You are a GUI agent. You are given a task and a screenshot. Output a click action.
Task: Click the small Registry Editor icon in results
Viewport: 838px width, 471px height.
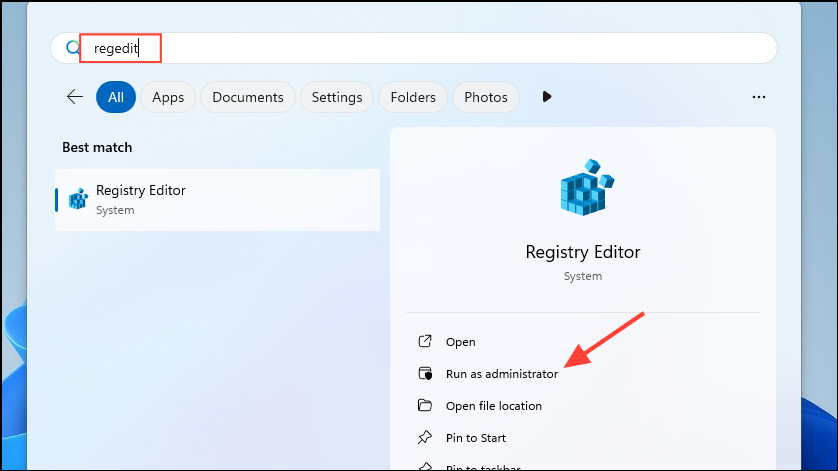click(78, 199)
